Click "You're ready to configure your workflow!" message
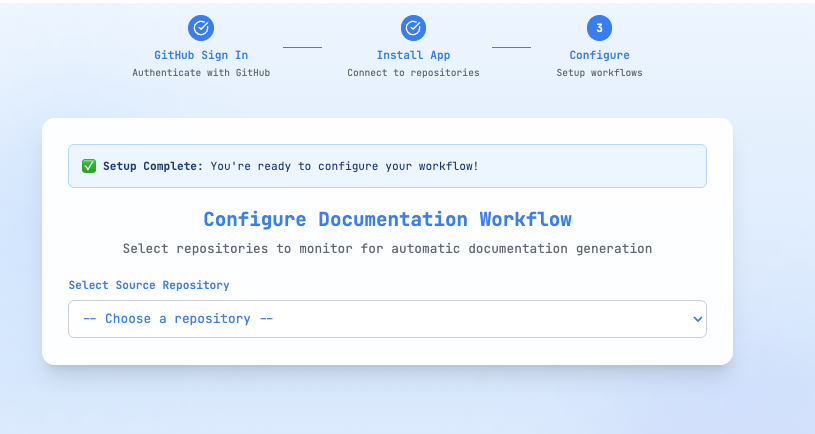 [344, 166]
